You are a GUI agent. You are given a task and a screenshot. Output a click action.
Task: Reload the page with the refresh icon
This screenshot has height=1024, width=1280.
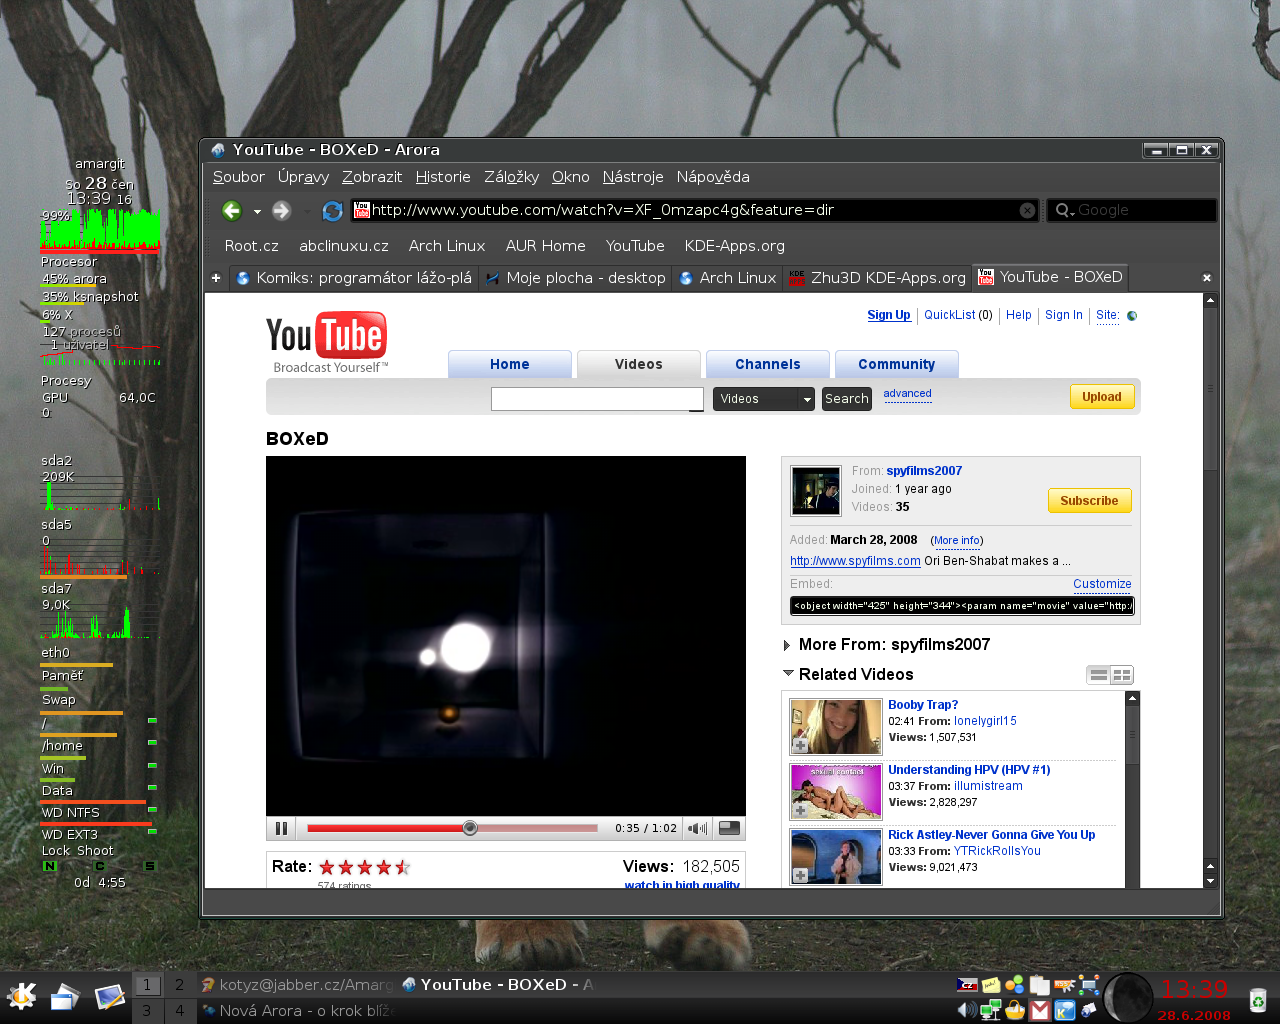pos(333,210)
